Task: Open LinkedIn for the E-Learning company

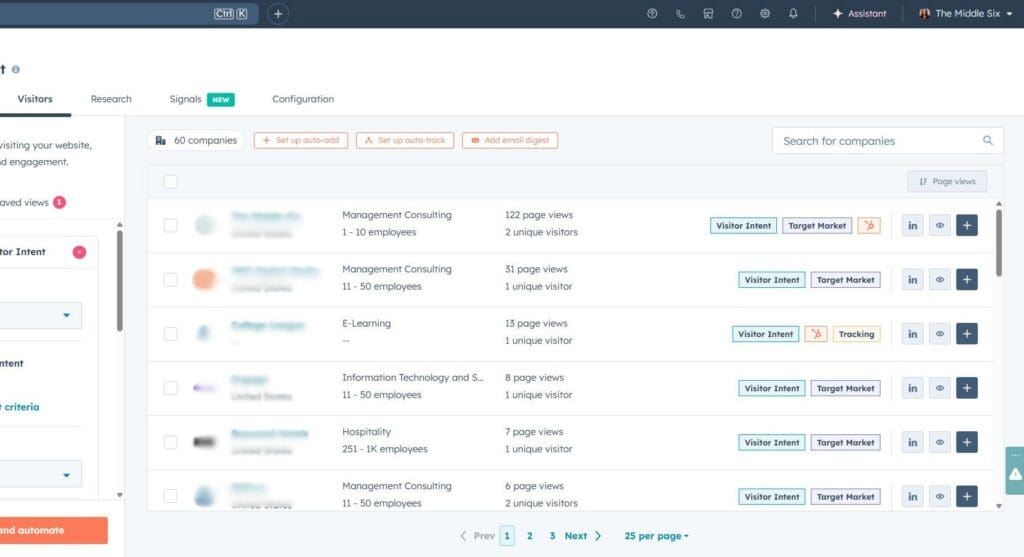Action: (x=912, y=334)
